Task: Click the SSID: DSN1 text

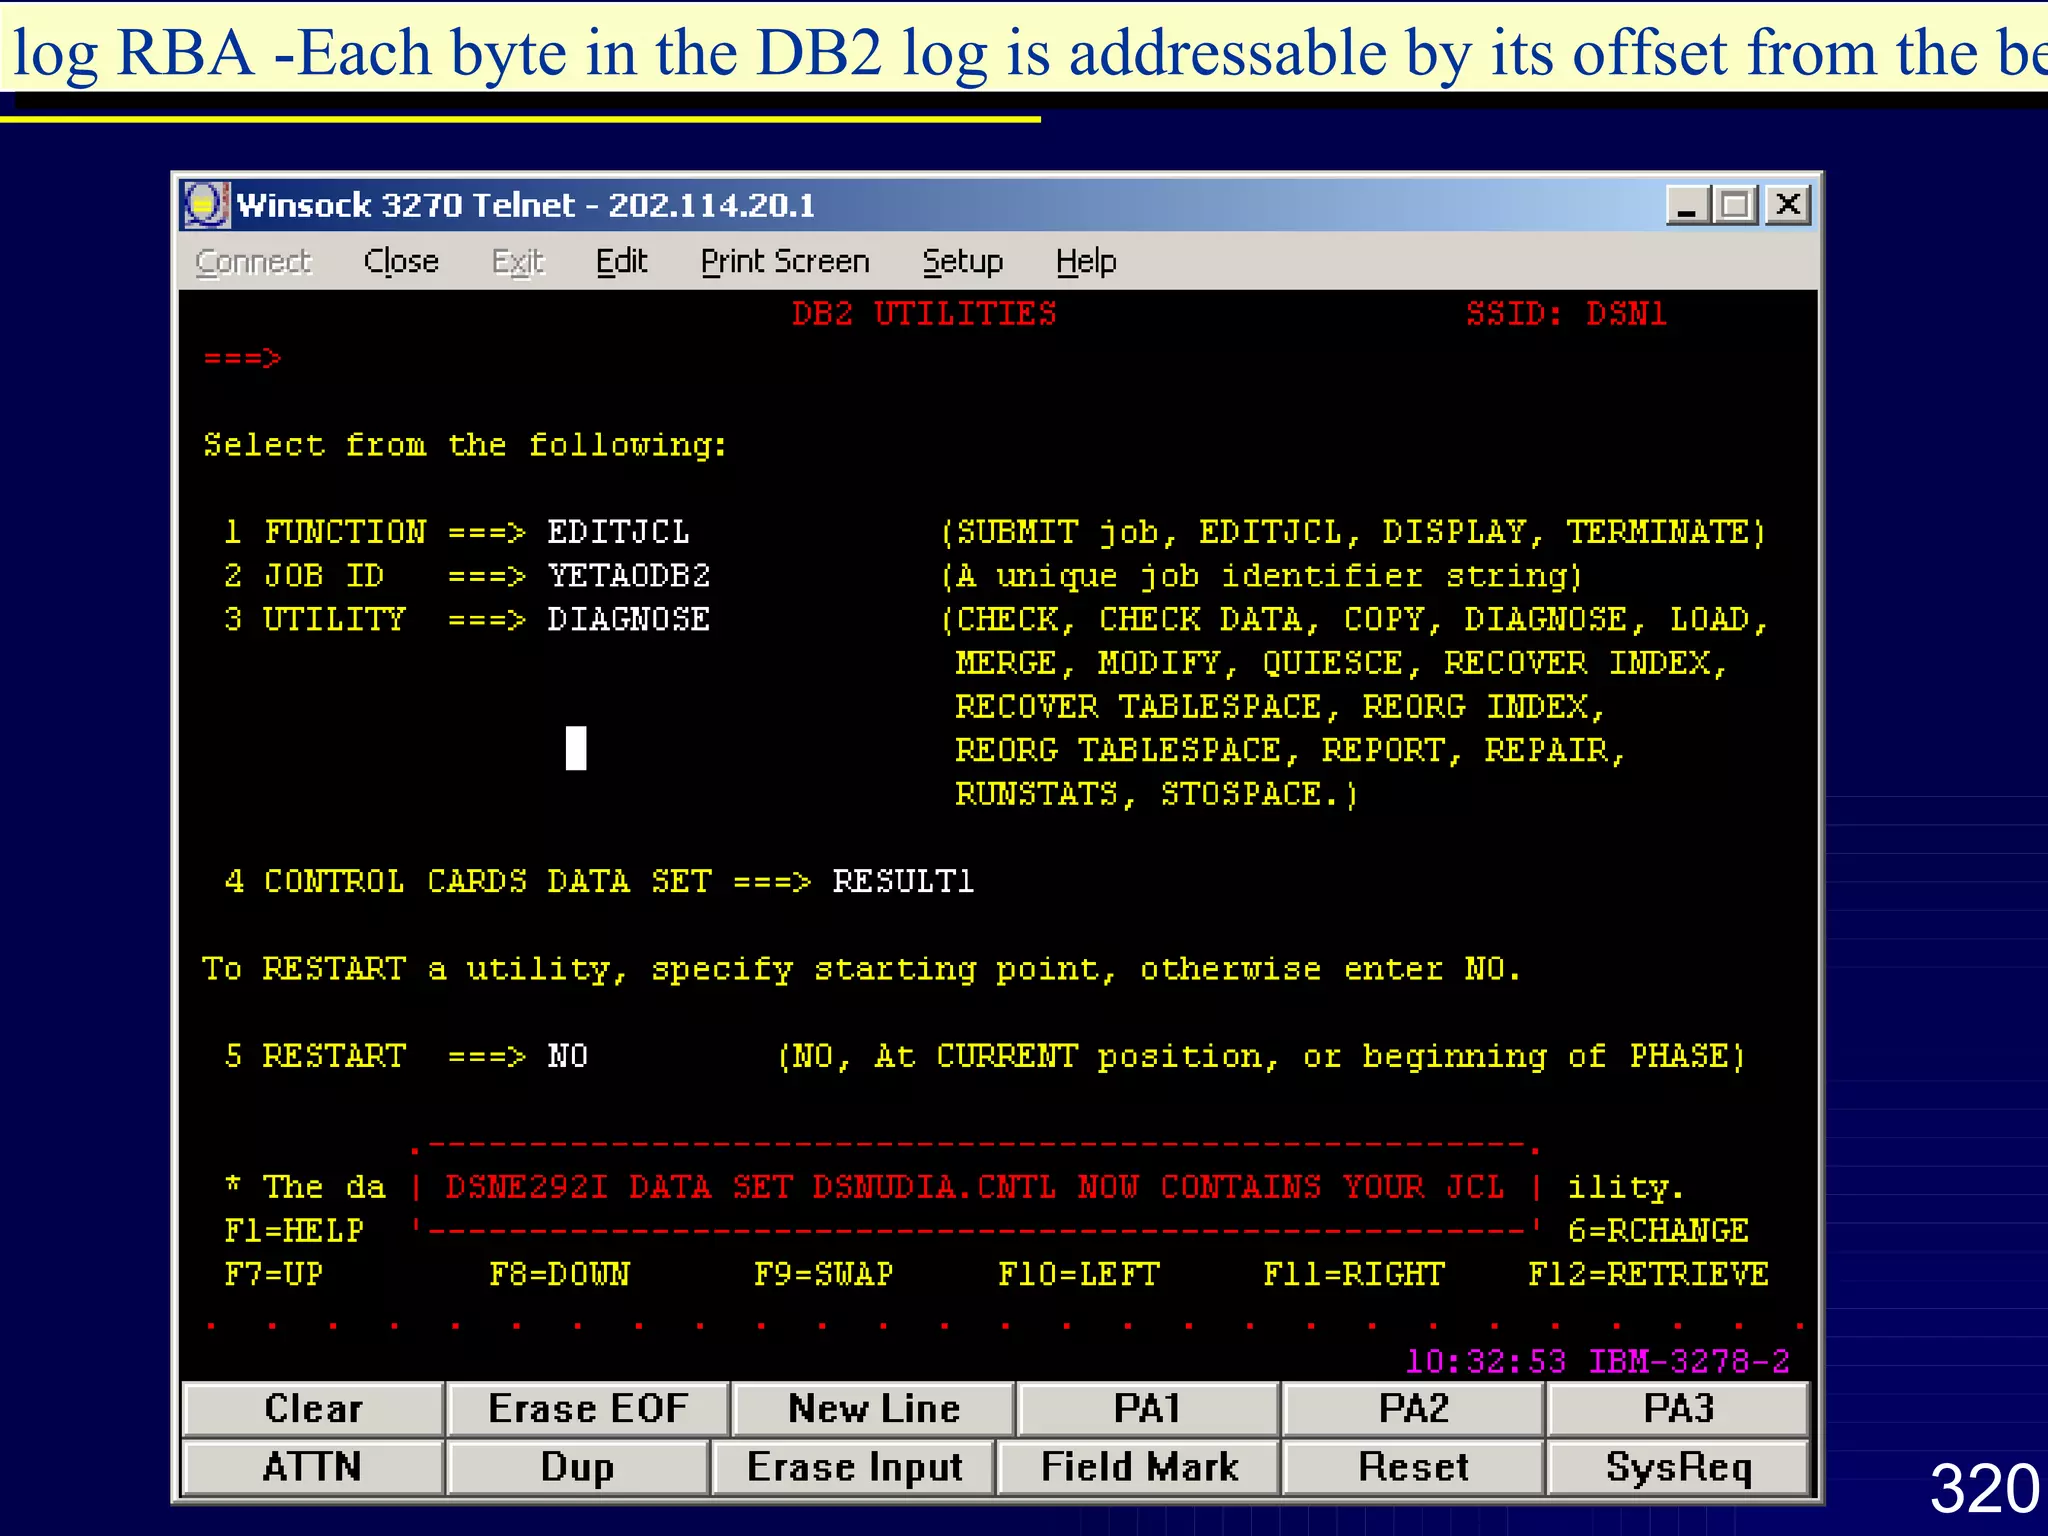Action: (x=1567, y=314)
